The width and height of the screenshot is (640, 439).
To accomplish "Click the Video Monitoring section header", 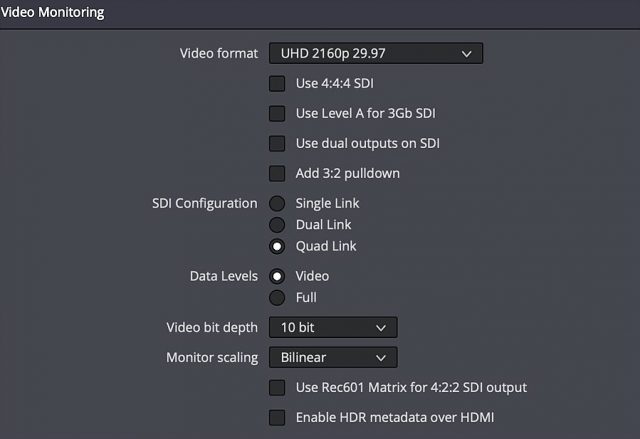I will click(x=52, y=12).
